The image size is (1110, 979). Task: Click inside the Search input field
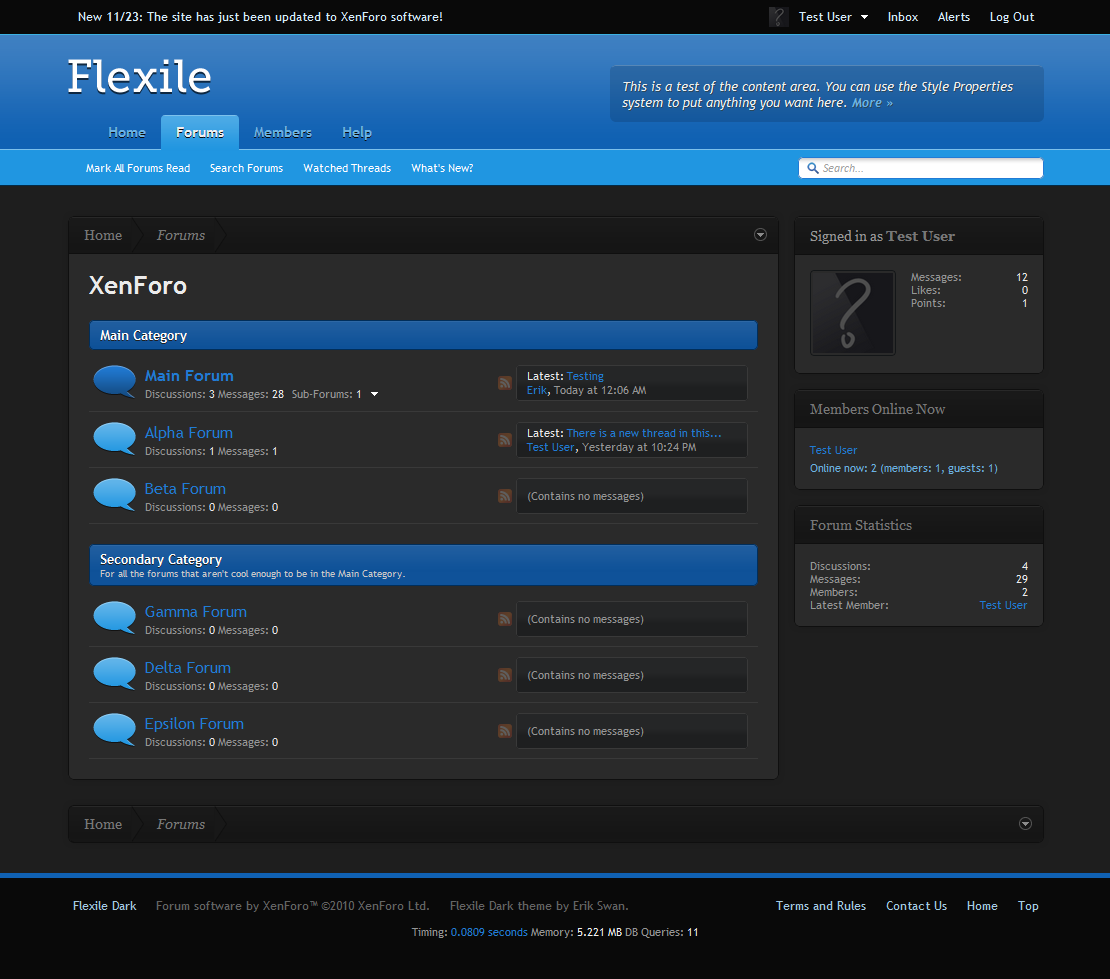(920, 168)
